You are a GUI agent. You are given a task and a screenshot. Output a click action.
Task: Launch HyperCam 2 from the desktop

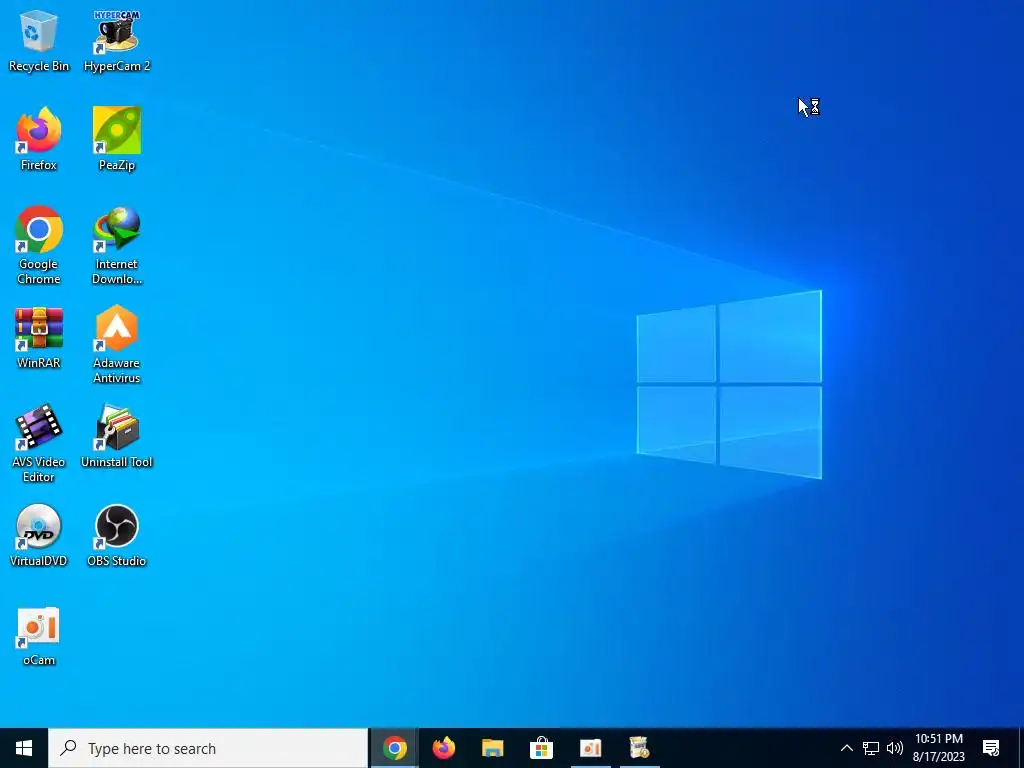(x=117, y=40)
